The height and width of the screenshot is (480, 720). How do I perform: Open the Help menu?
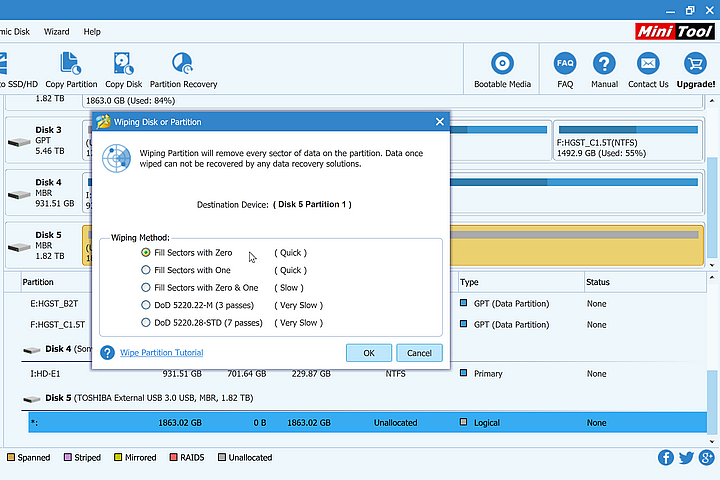pyautogui.click(x=92, y=32)
